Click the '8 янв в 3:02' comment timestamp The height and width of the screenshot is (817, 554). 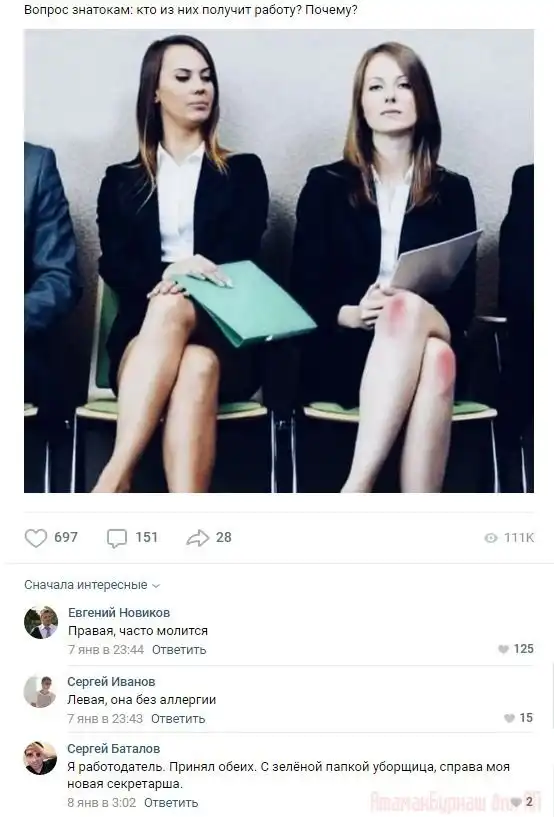102,802
